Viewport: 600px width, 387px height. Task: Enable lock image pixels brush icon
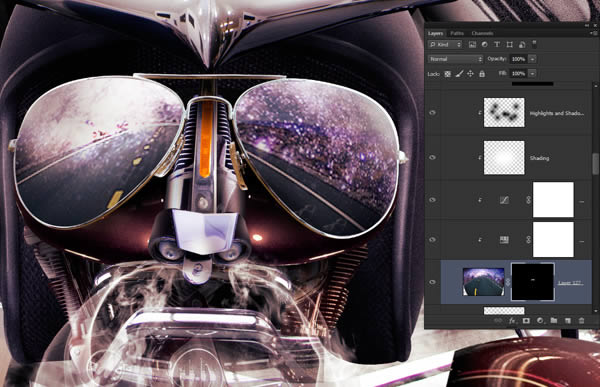[459, 74]
